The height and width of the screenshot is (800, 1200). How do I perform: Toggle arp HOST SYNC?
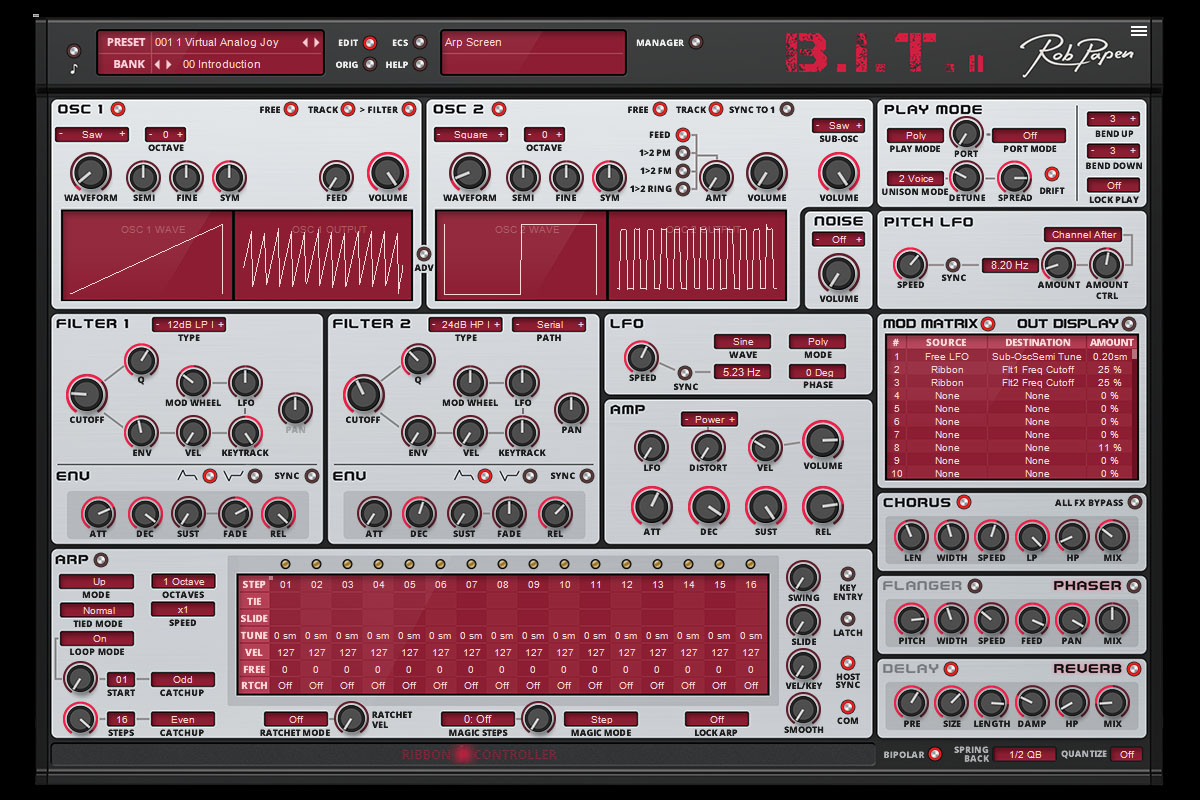[x=848, y=663]
